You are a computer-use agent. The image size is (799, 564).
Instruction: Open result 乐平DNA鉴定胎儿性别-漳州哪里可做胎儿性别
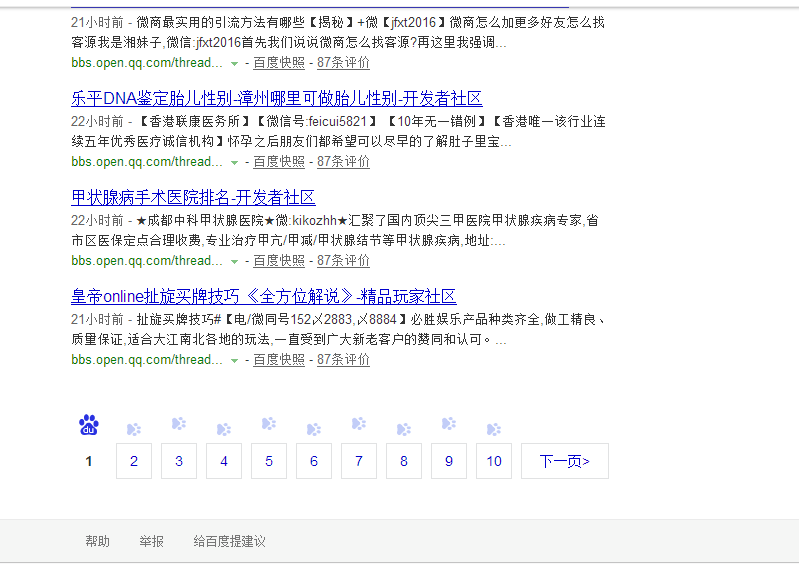coord(277,98)
